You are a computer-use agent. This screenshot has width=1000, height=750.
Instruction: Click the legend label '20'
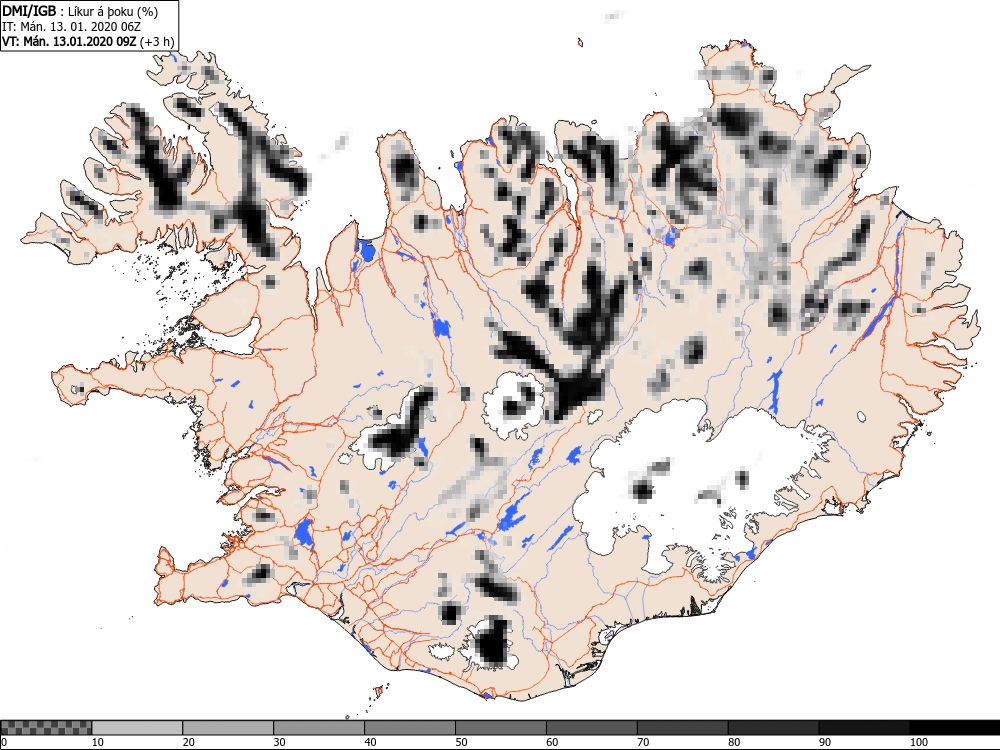coord(188,742)
